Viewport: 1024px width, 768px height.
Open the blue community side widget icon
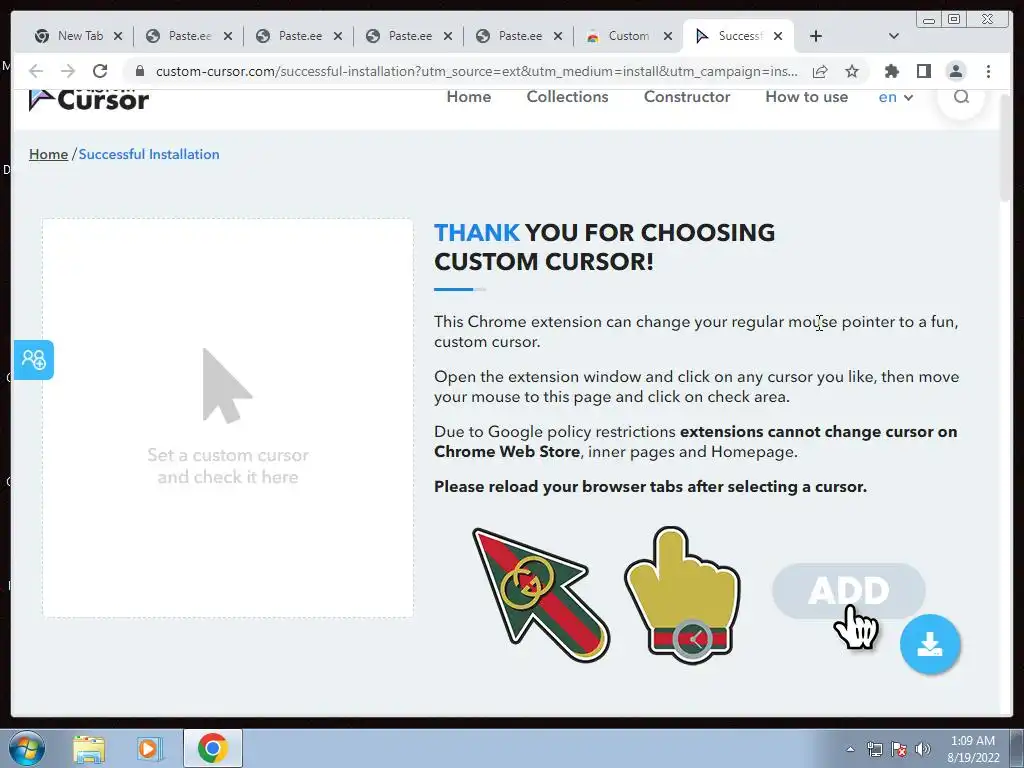pos(33,359)
